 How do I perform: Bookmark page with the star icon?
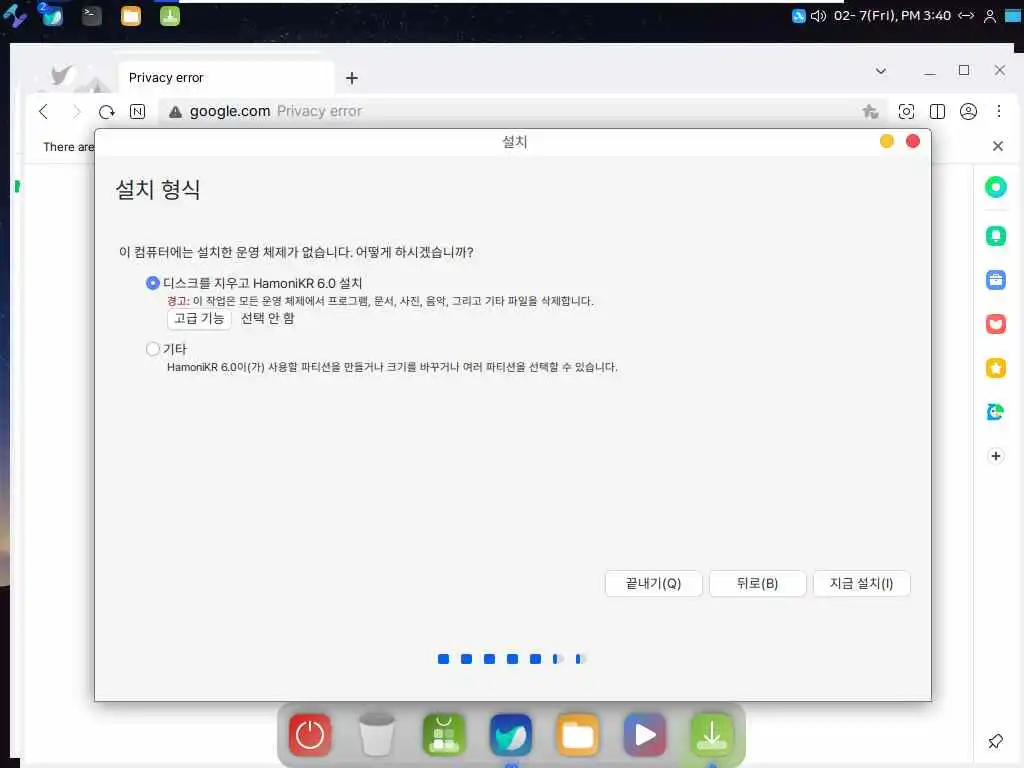click(x=870, y=112)
